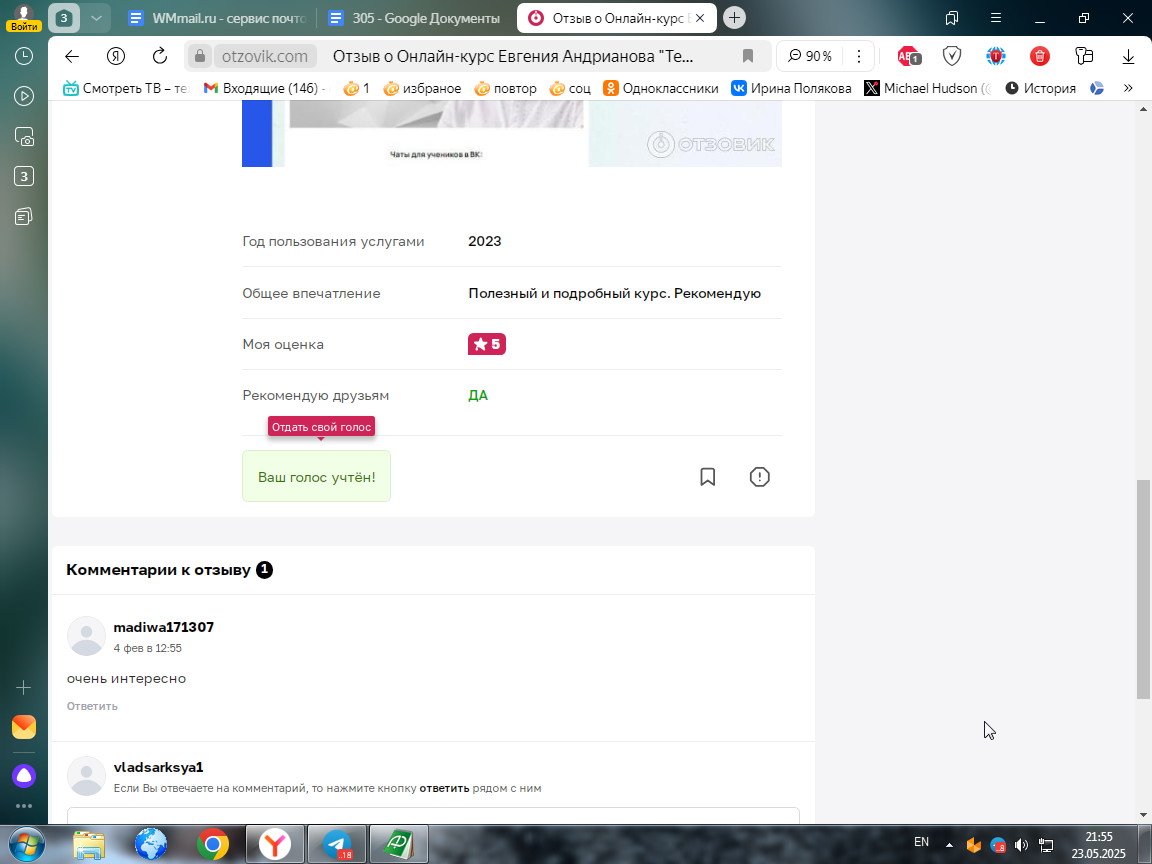Open the избраное bookmark
The image size is (1152, 864).
pos(422,88)
